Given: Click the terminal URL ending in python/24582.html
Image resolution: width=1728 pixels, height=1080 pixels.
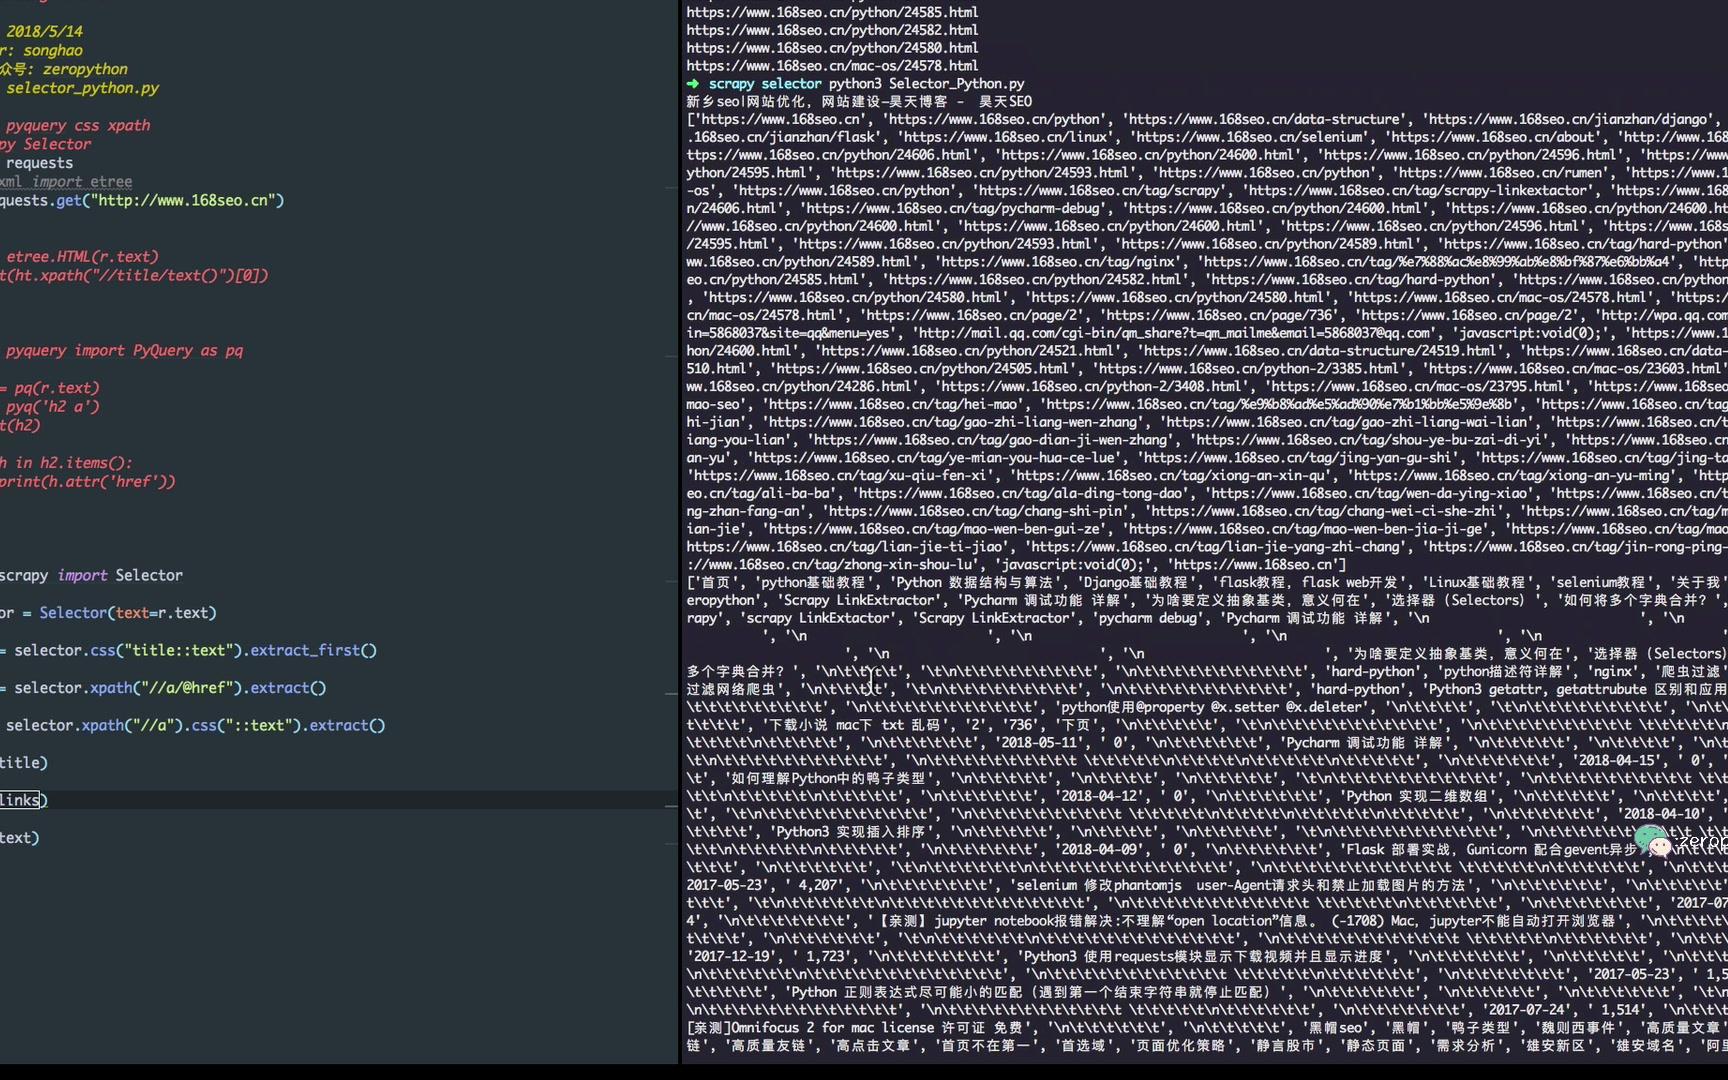Looking at the screenshot, I should click(x=832, y=30).
